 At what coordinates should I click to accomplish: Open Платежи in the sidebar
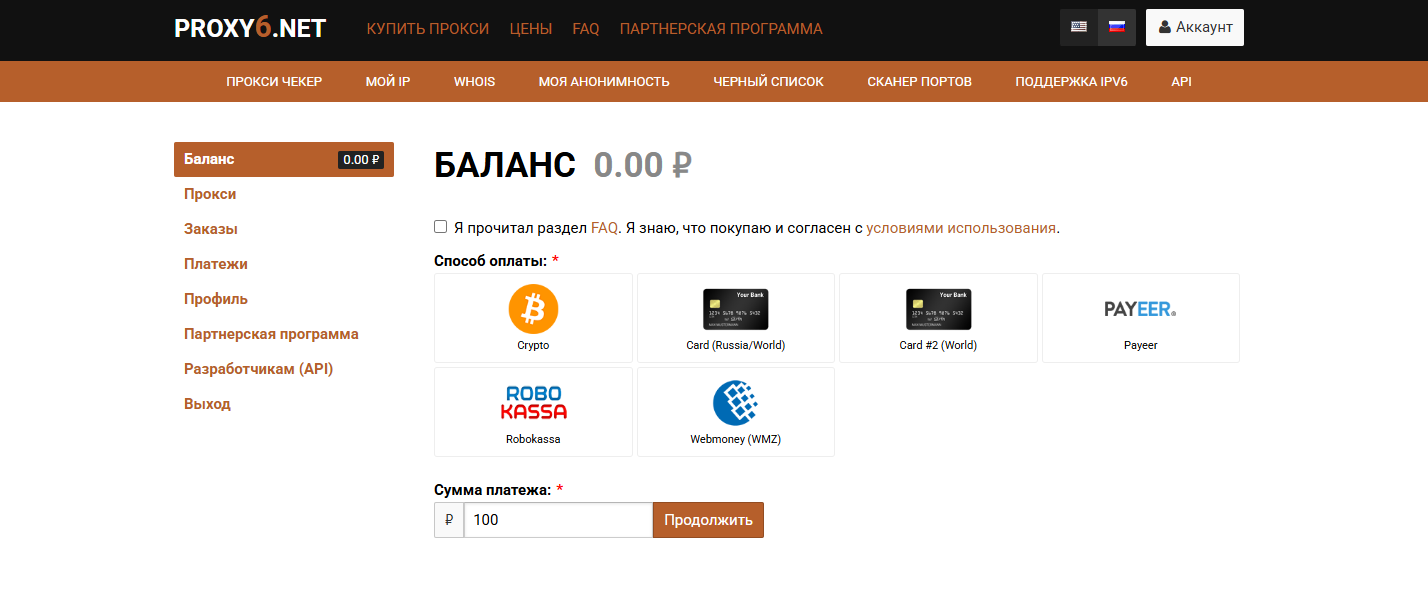[x=216, y=264]
